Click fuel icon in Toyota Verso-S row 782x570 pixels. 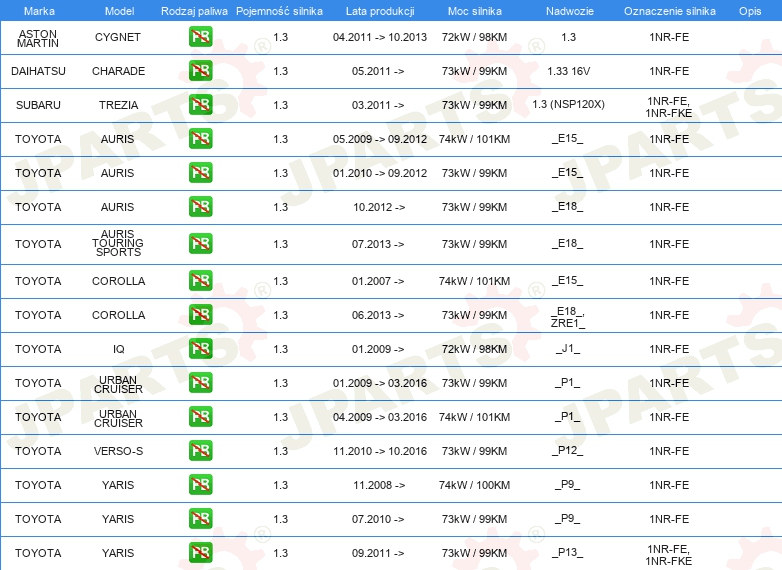tap(200, 450)
